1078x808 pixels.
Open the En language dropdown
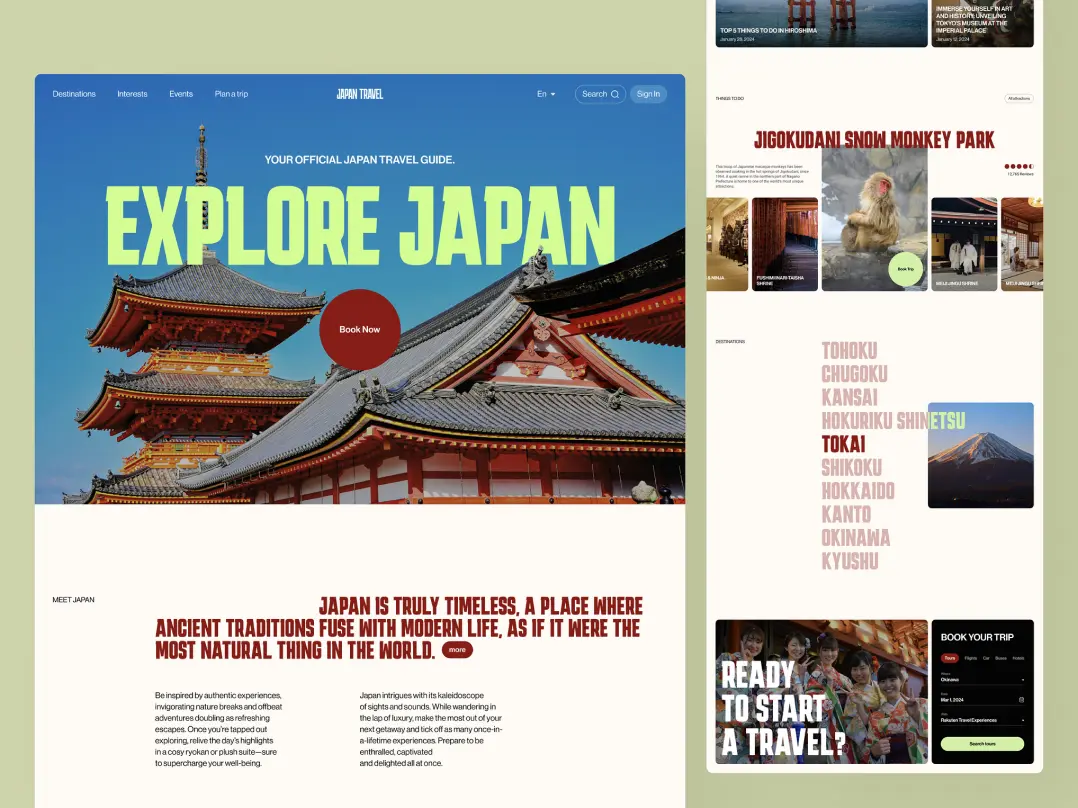coord(545,94)
